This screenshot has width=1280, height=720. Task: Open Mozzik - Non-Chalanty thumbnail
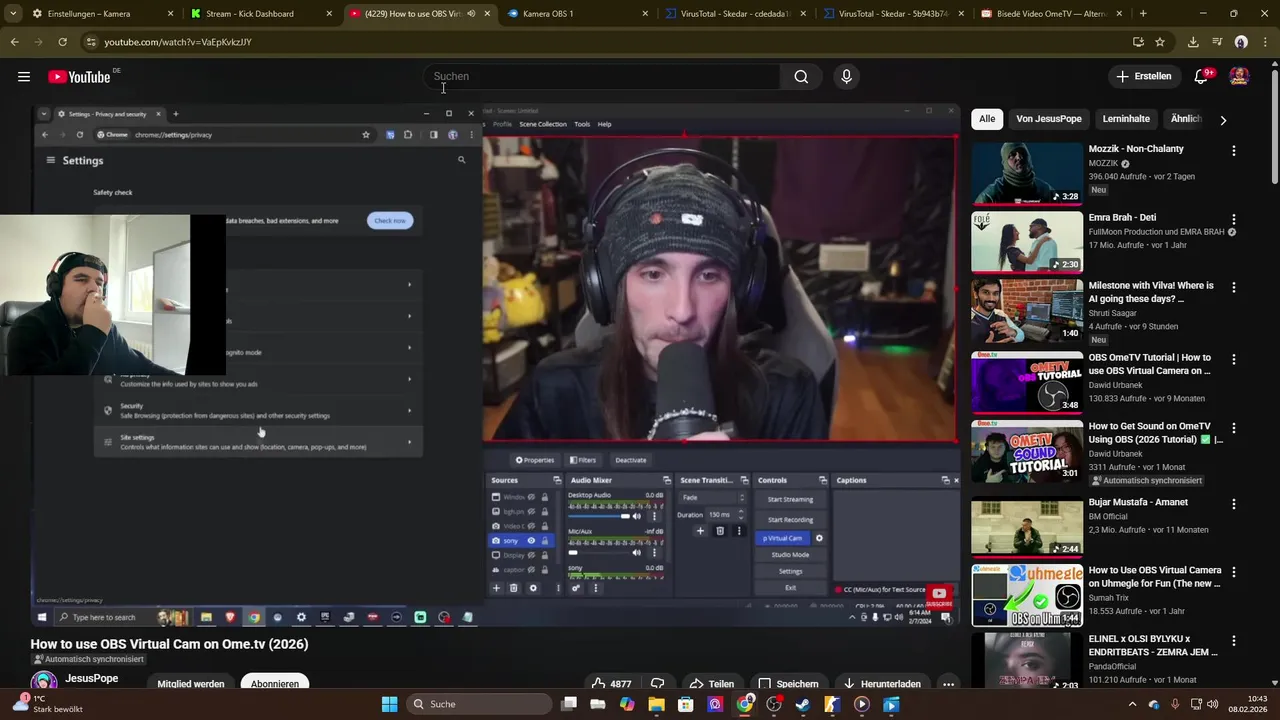1027,173
